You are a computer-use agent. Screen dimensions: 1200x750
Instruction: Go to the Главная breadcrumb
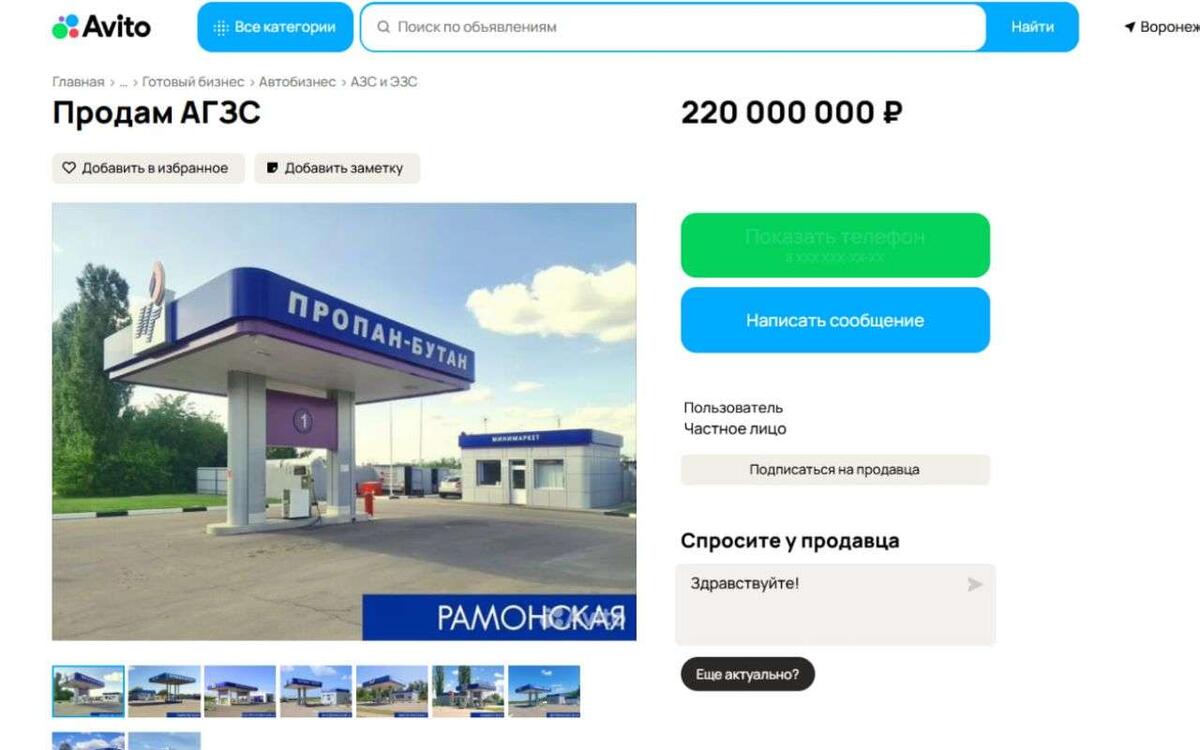point(78,82)
